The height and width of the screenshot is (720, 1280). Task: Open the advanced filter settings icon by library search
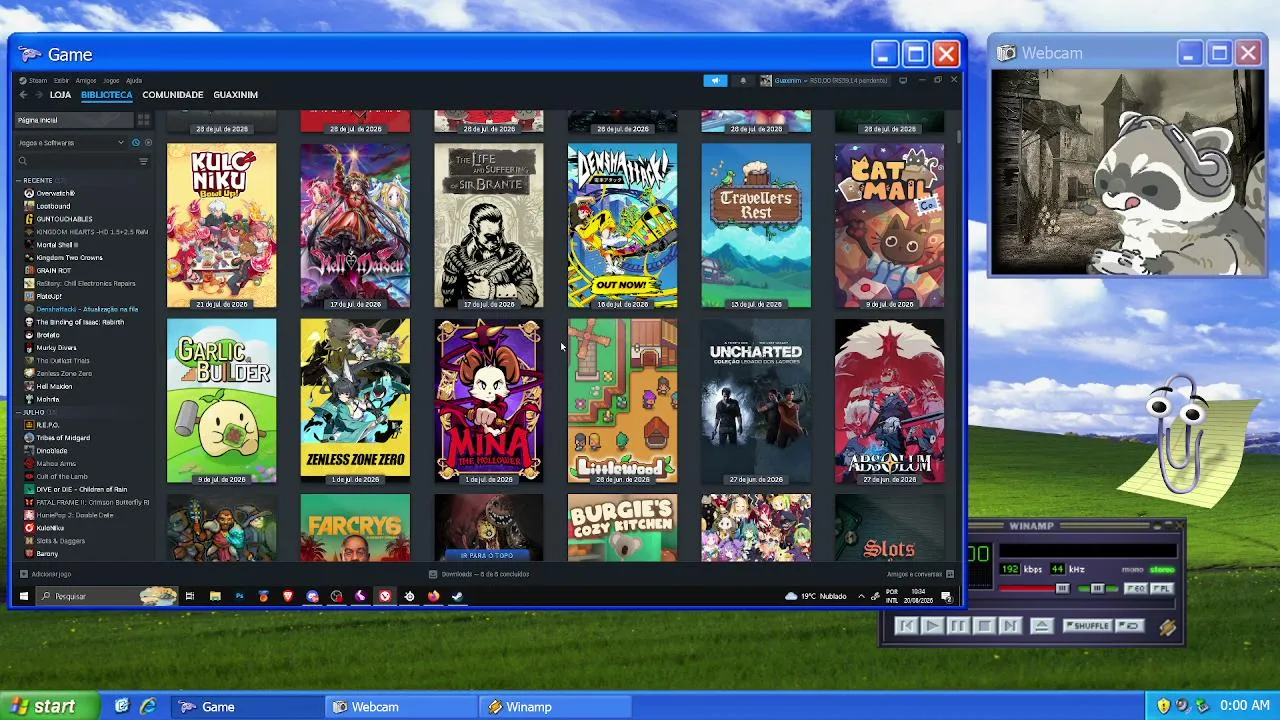143,161
